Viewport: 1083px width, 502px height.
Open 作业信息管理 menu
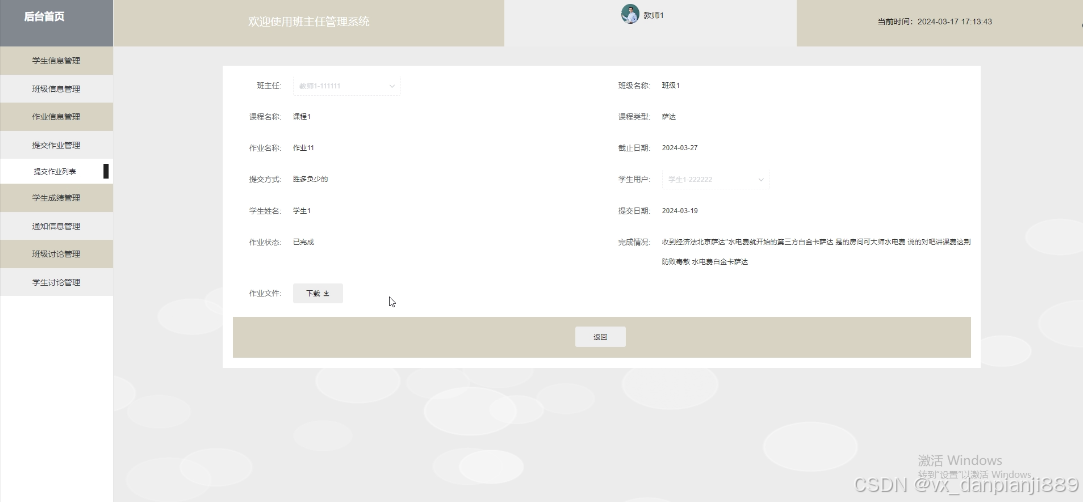[x=56, y=117]
